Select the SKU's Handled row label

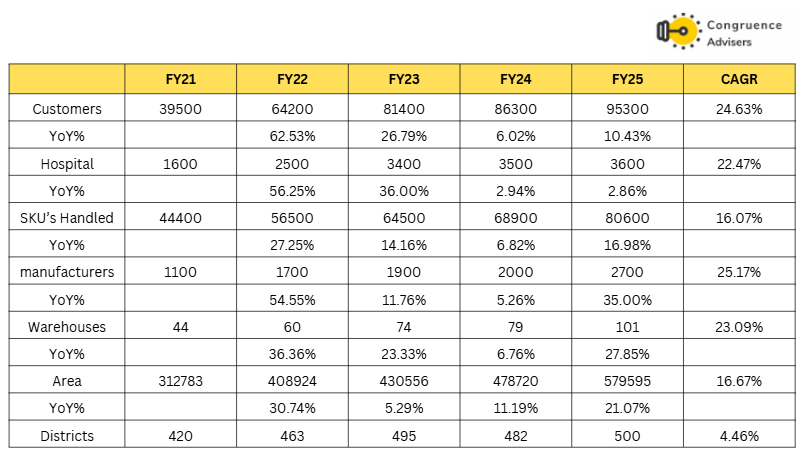pyautogui.click(x=67, y=217)
